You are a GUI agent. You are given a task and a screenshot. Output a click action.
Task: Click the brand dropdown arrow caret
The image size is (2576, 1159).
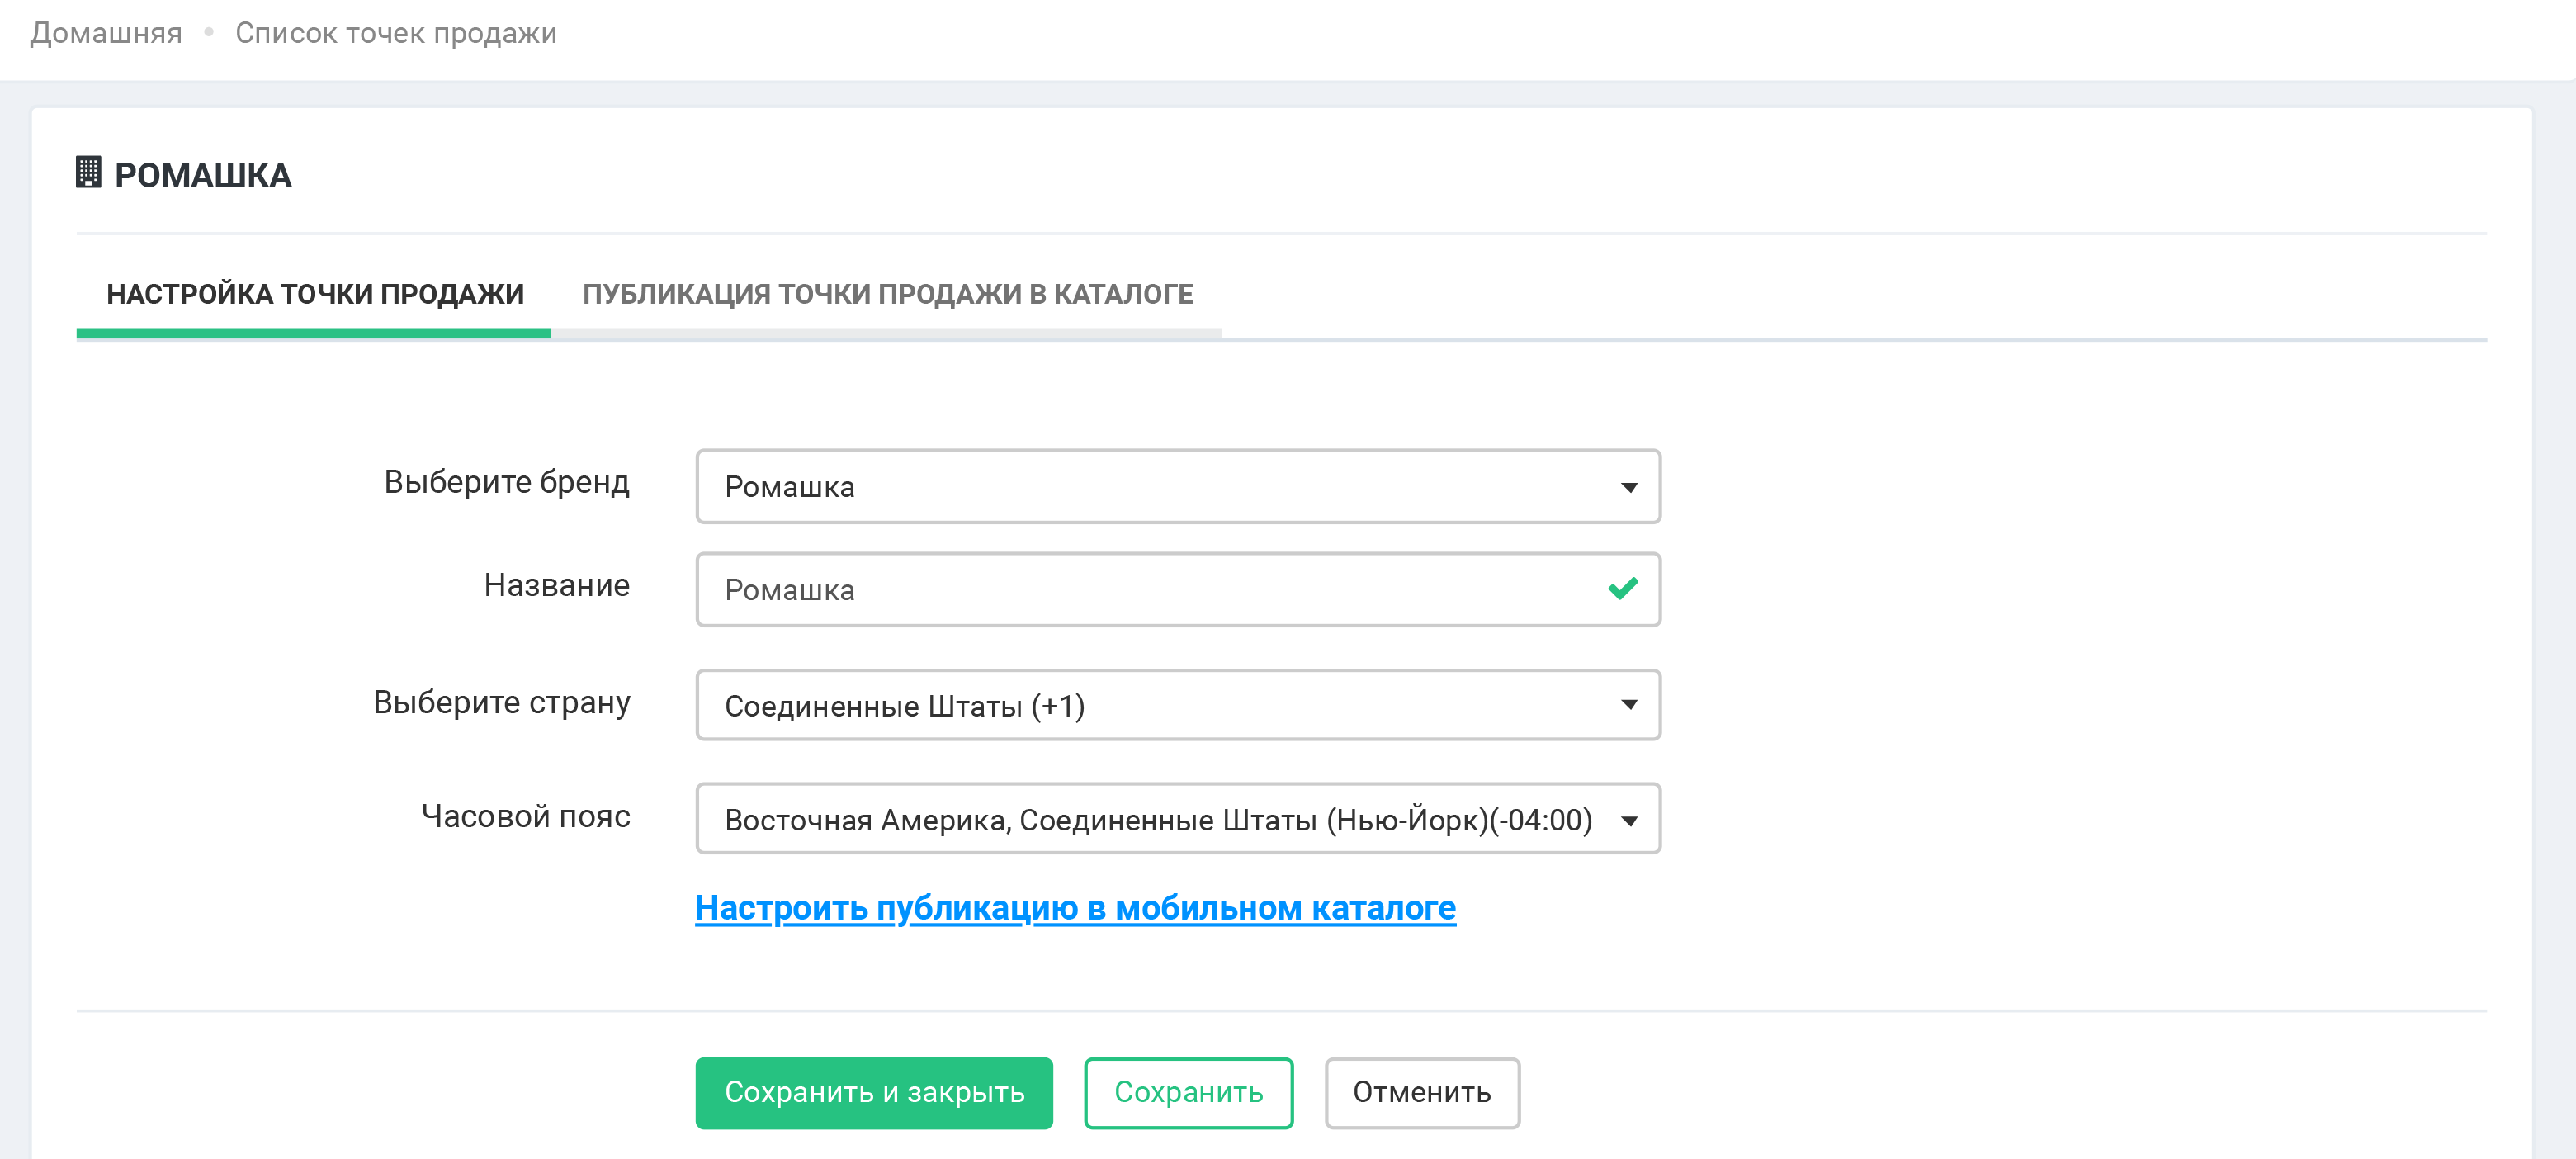point(1629,488)
